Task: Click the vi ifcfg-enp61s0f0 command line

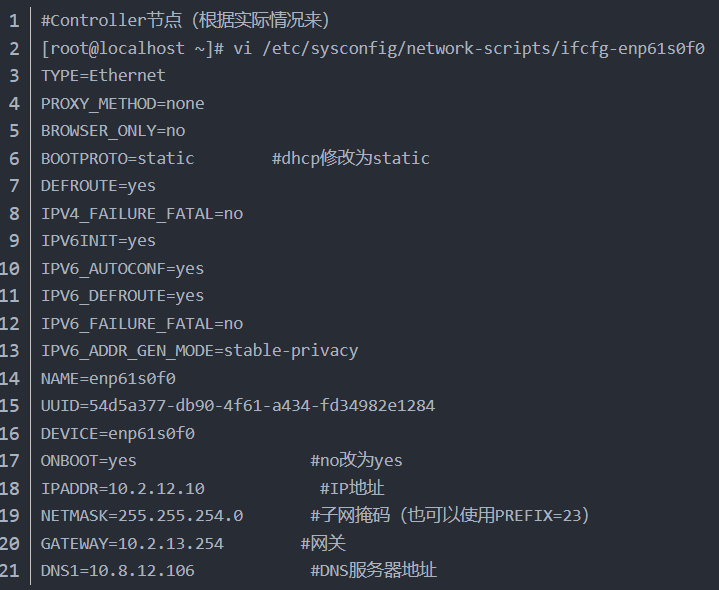Action: [372, 48]
